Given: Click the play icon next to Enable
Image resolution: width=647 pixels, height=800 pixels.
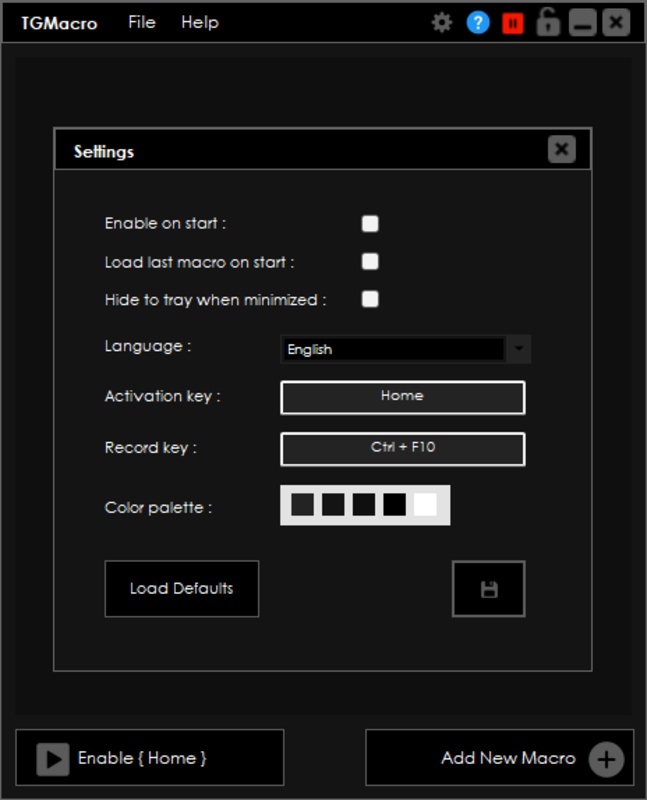Looking at the screenshot, I should tap(53, 759).
